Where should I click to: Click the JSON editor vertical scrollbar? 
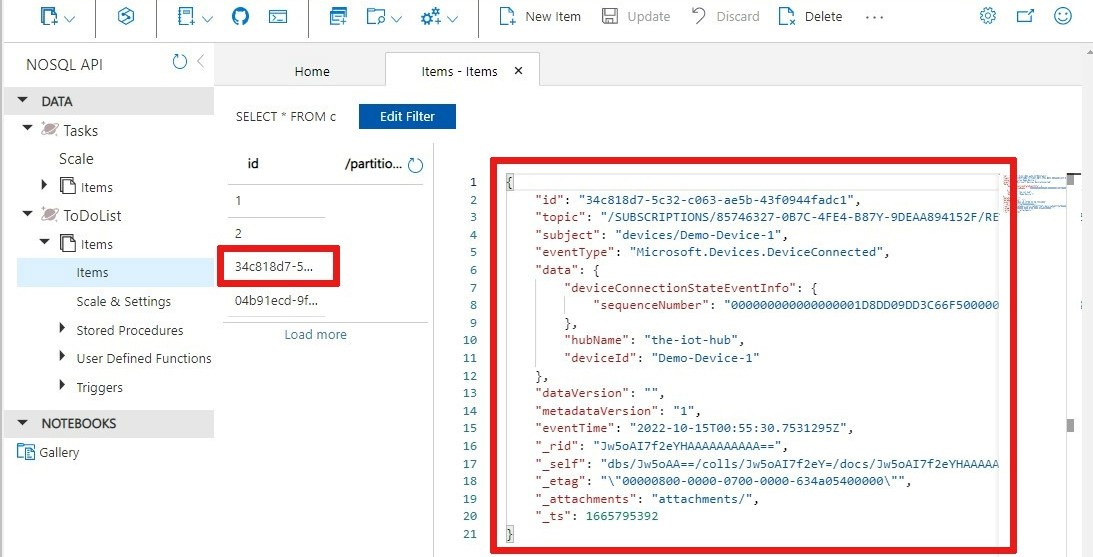click(x=1070, y=425)
